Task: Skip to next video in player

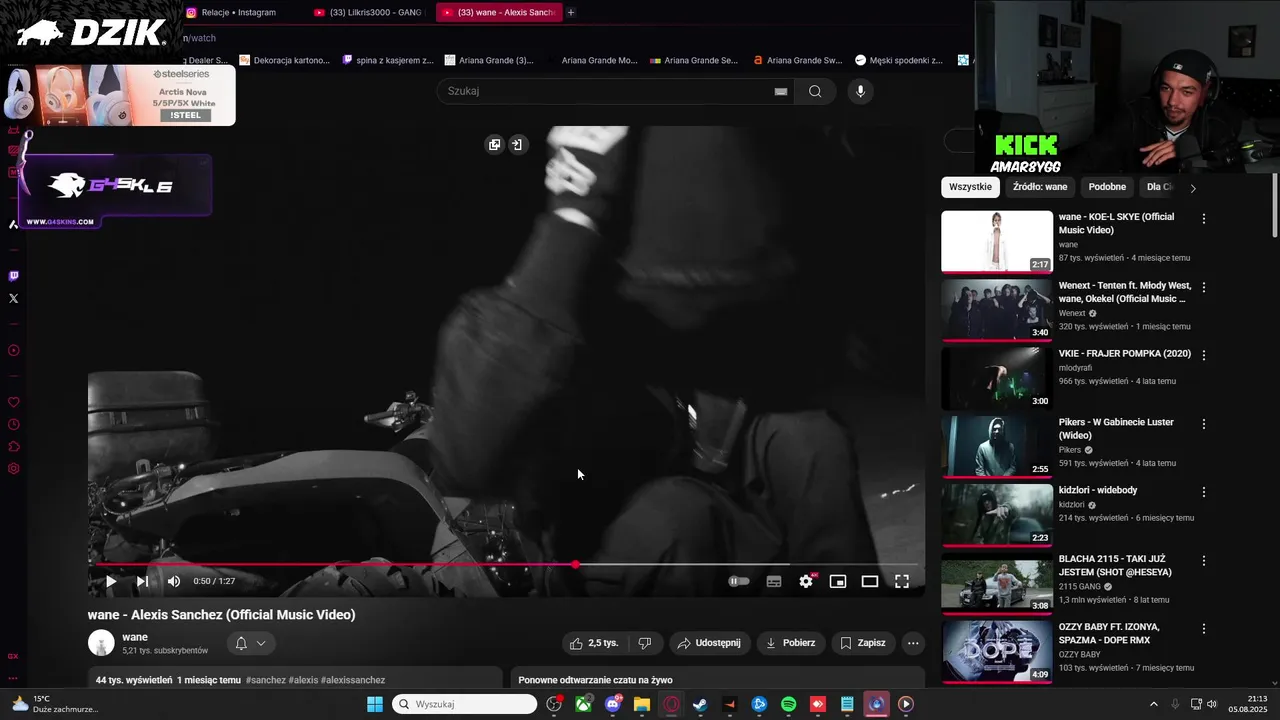Action: click(x=142, y=581)
